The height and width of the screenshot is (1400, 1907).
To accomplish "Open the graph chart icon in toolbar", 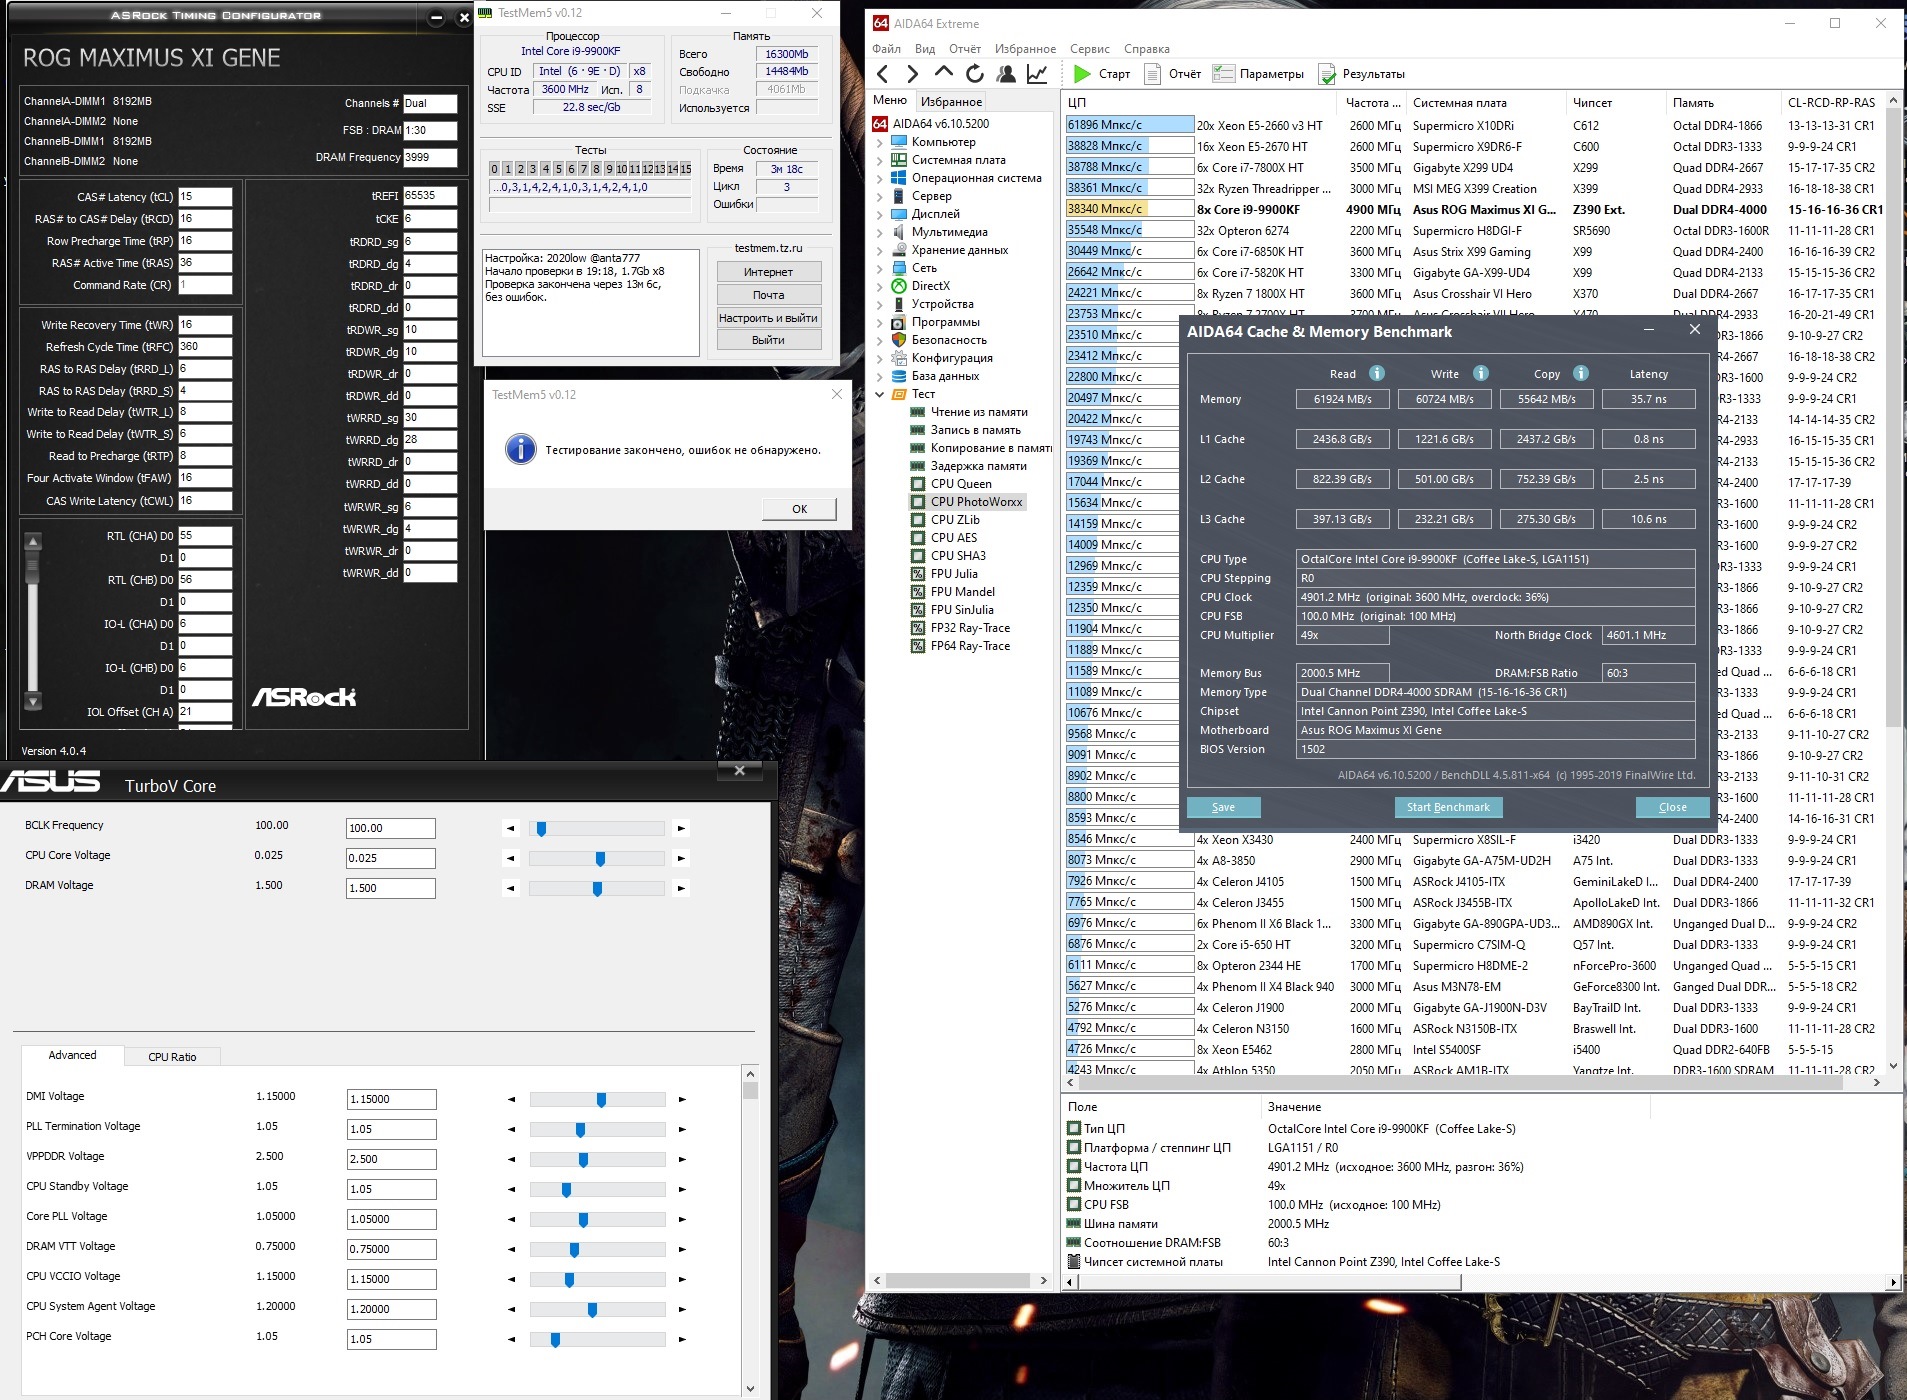I will point(1037,74).
